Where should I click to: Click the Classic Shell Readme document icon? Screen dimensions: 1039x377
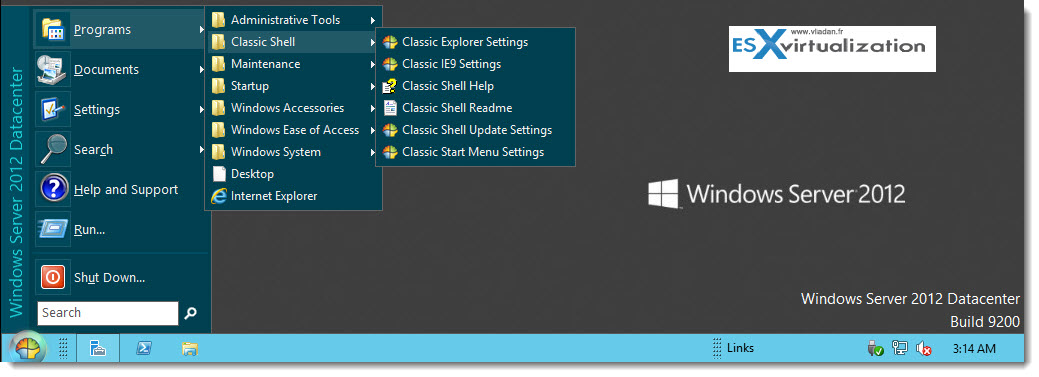tap(390, 107)
